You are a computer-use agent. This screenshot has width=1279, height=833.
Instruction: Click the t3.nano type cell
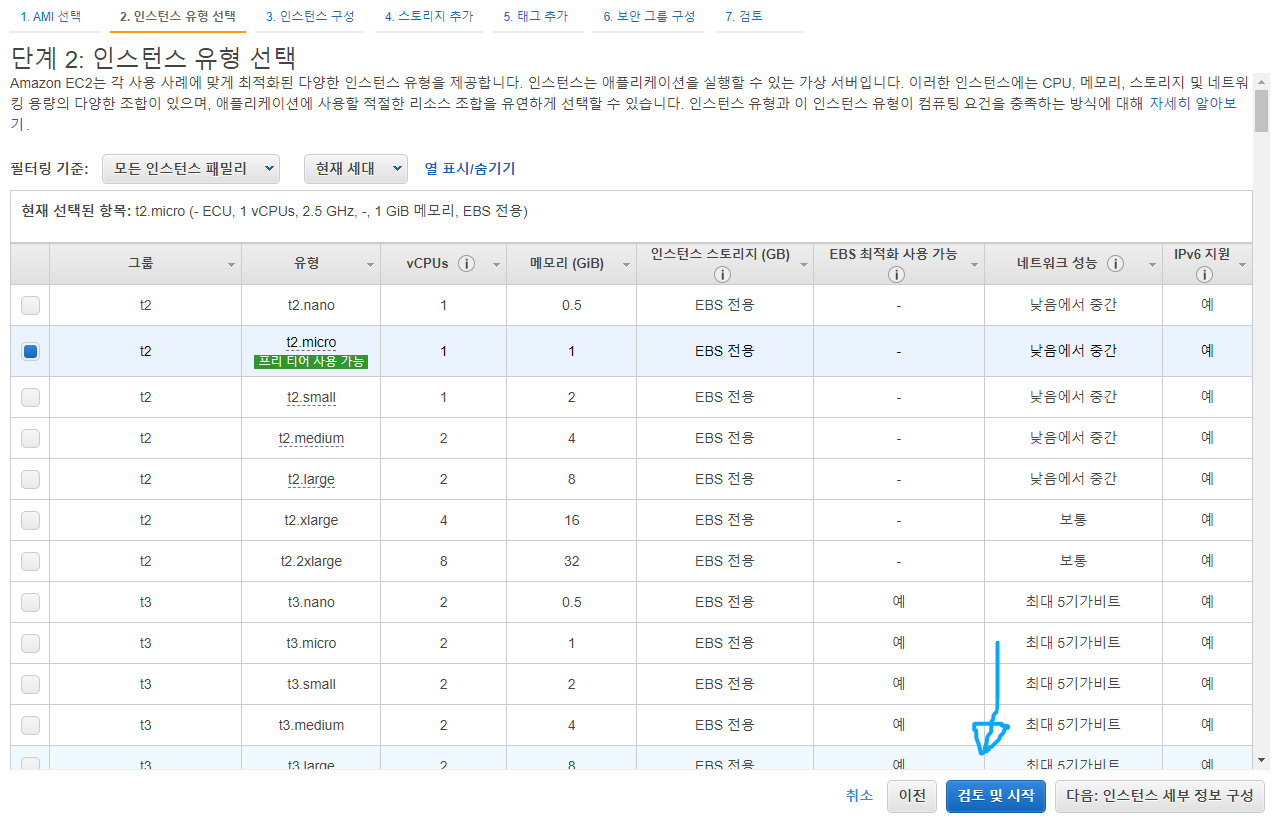(x=311, y=602)
